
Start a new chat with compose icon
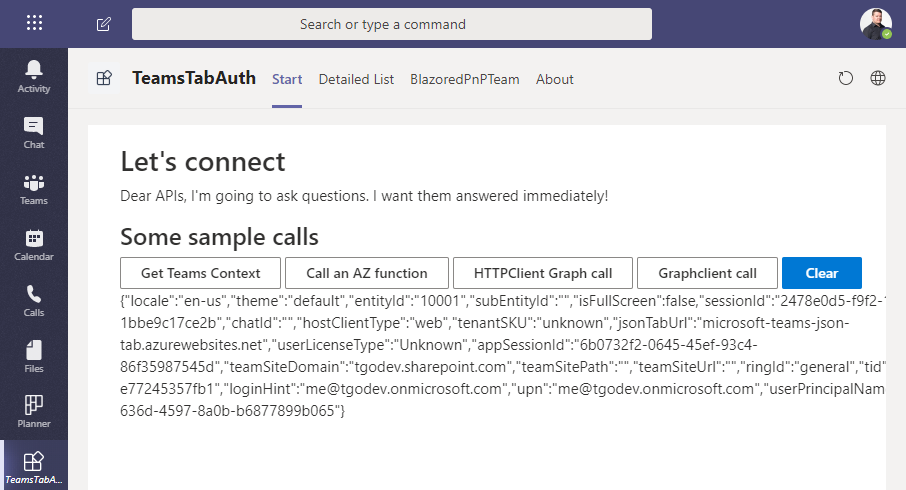(x=103, y=24)
